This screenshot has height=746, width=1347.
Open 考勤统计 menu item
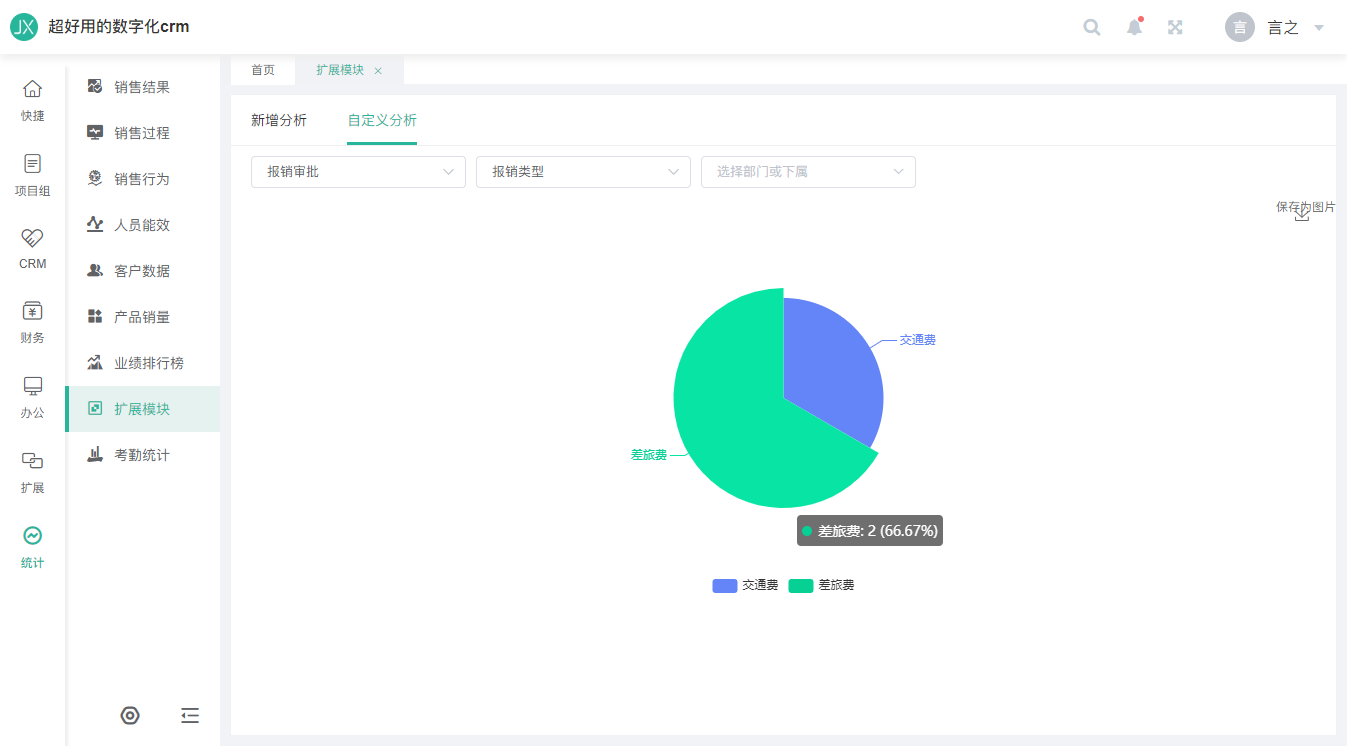pos(143,455)
